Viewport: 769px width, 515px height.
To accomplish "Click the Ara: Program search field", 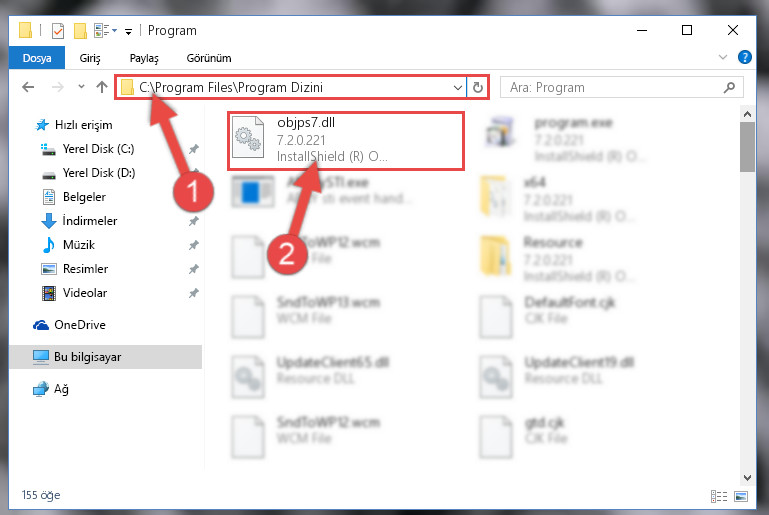I will pos(613,87).
